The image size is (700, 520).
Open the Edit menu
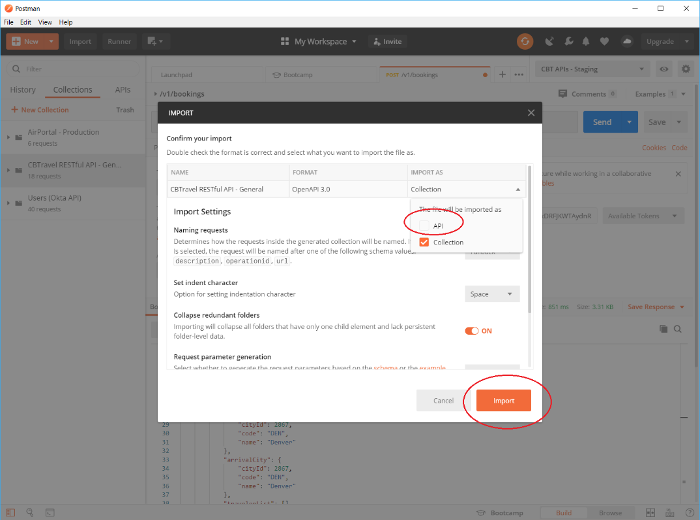click(x=25, y=22)
